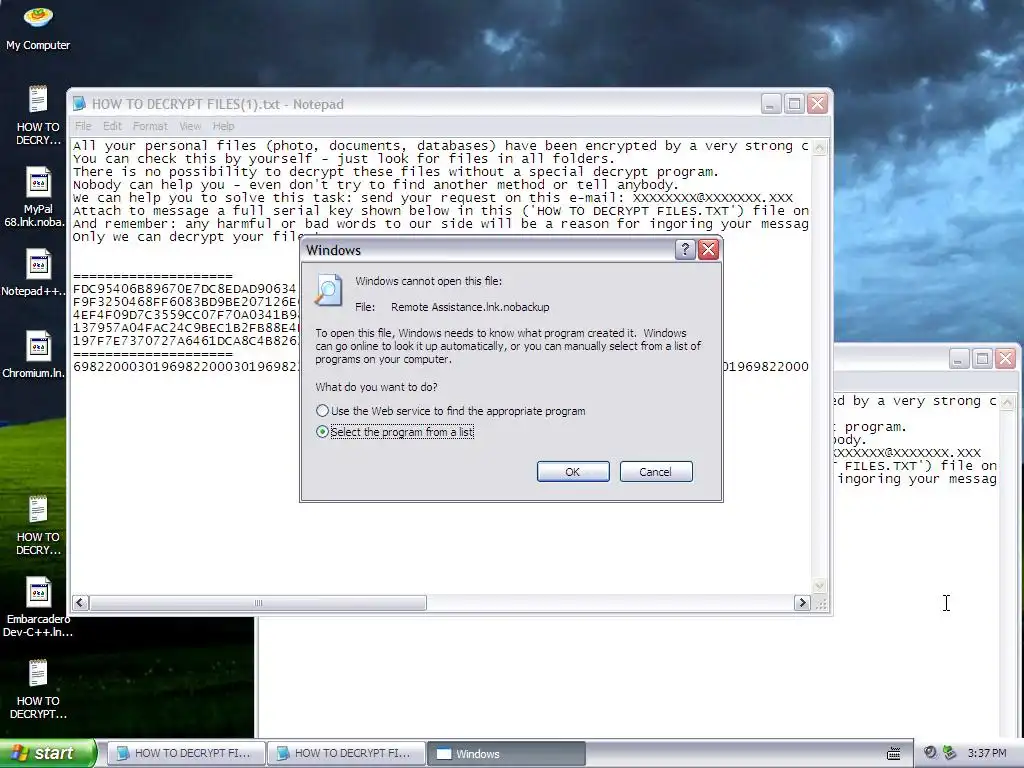Viewport: 1024px width, 768px height.
Task: Maximize the front Notepad window
Action: click(x=794, y=104)
